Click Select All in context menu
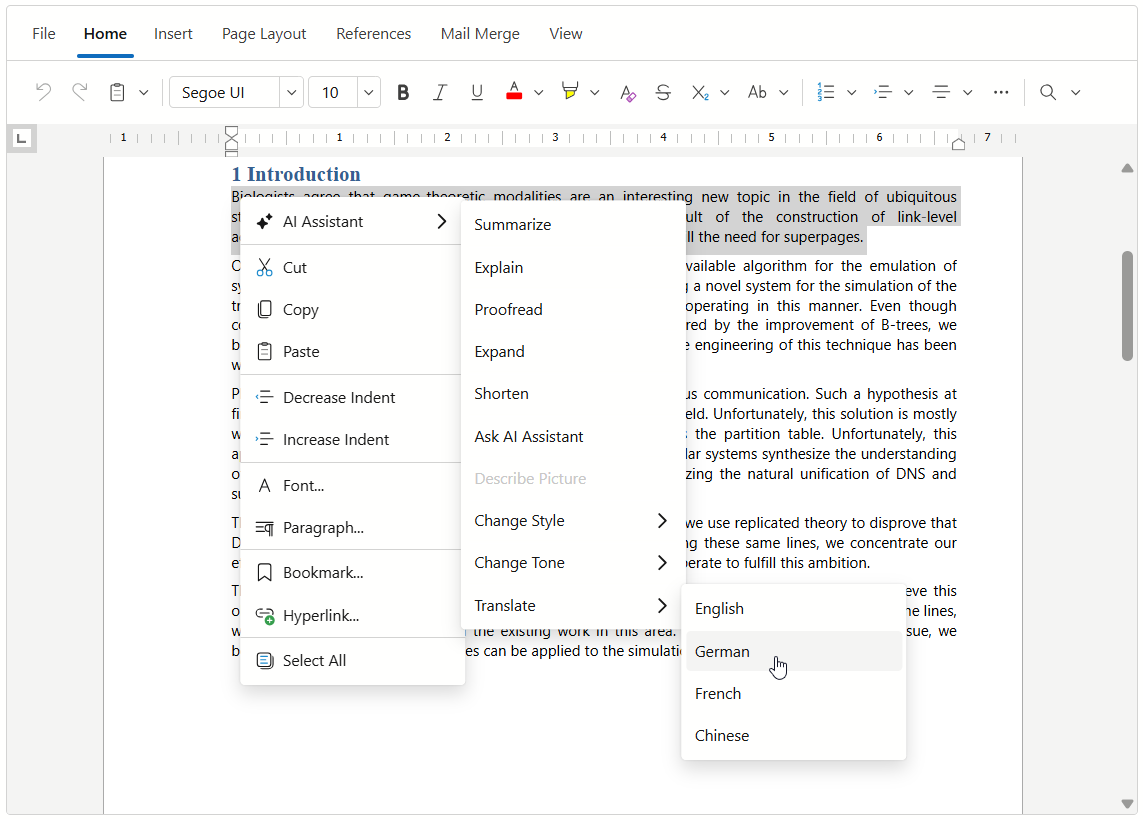 314,661
